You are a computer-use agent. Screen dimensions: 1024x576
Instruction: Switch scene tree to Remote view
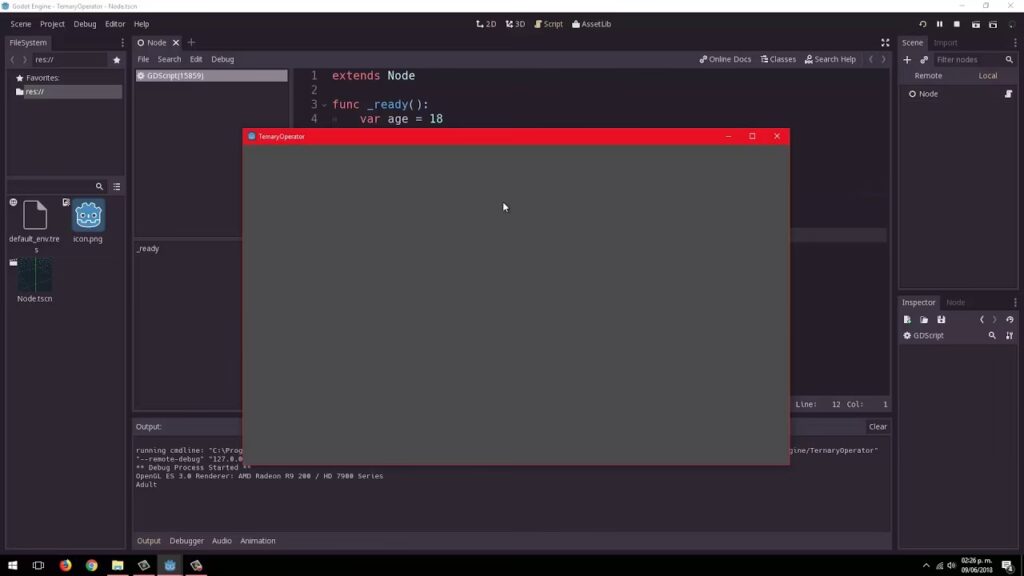[x=928, y=76]
